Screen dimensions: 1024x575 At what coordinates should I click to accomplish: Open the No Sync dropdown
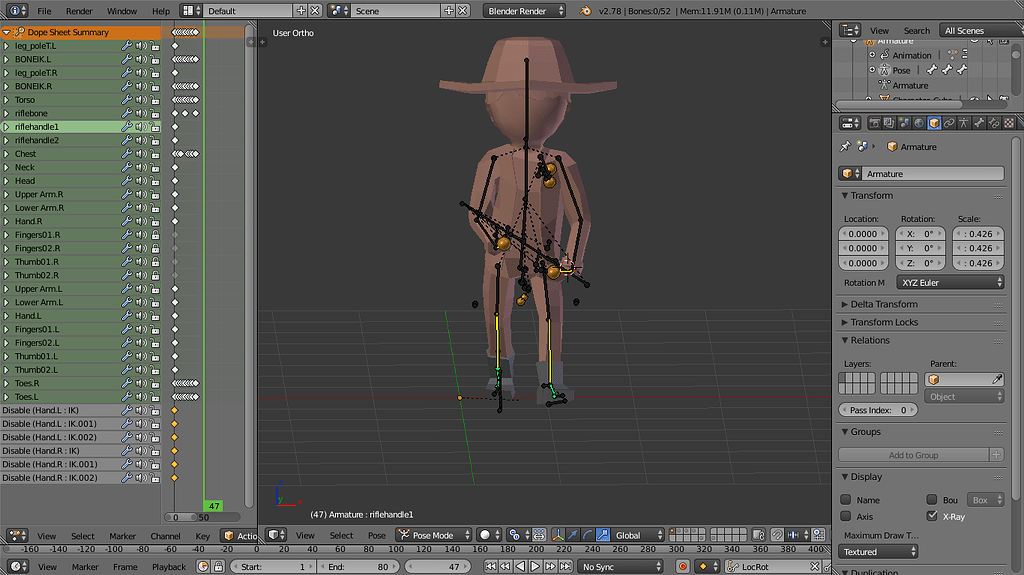tap(620, 567)
